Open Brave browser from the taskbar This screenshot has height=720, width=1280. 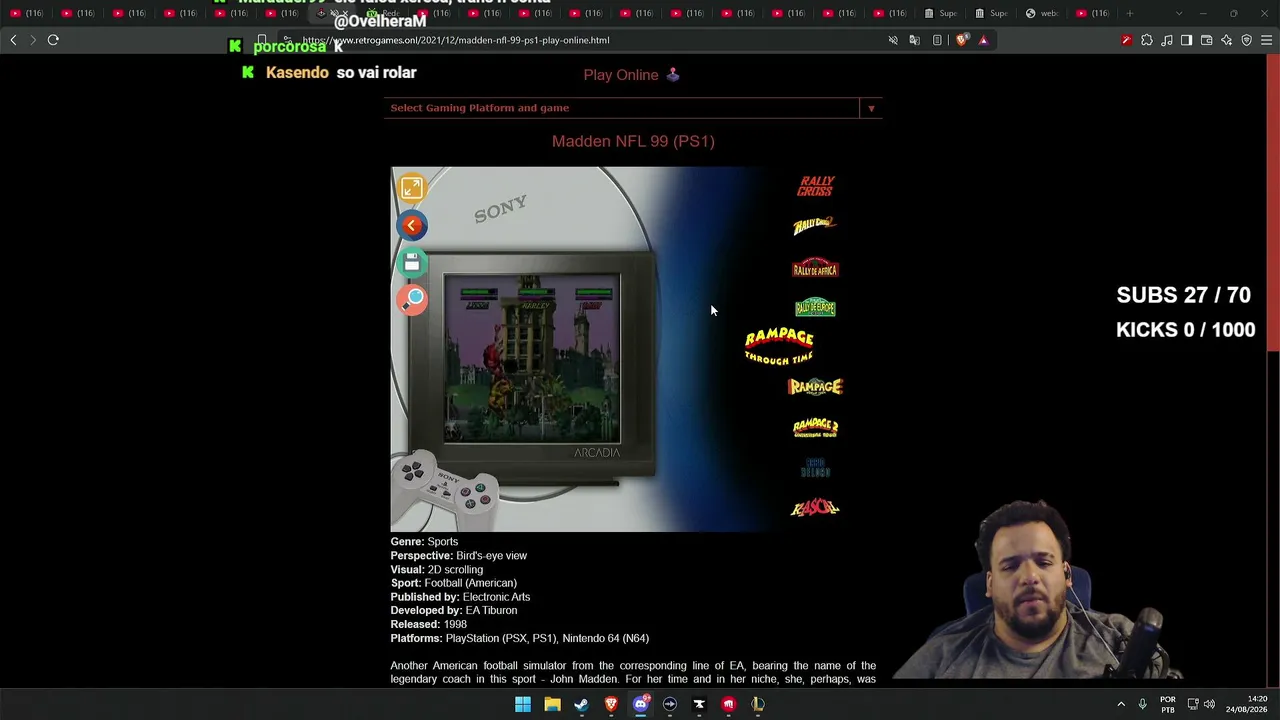tap(611, 704)
